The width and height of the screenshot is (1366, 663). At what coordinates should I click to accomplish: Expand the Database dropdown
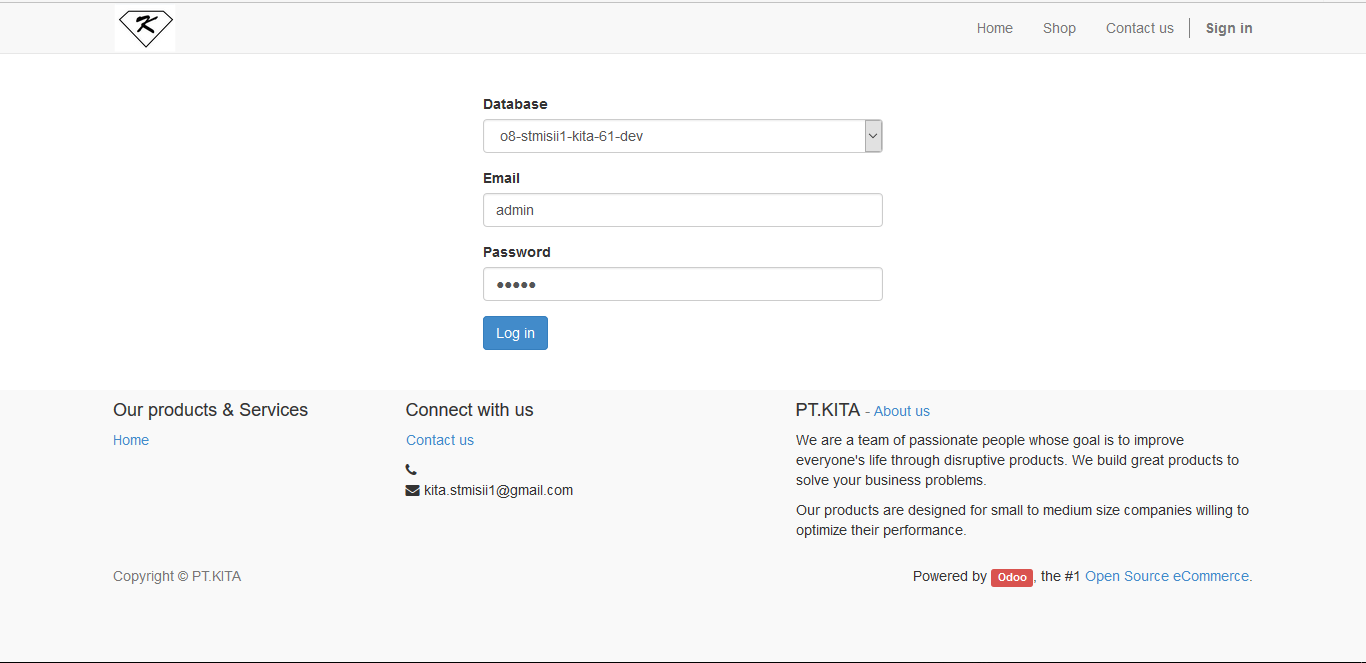873,136
